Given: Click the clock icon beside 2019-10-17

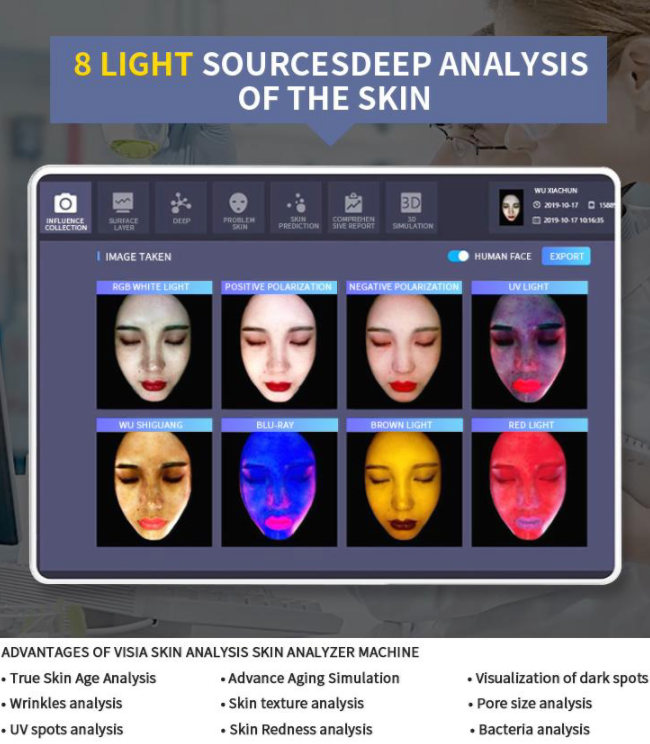Looking at the screenshot, I should 537,205.
